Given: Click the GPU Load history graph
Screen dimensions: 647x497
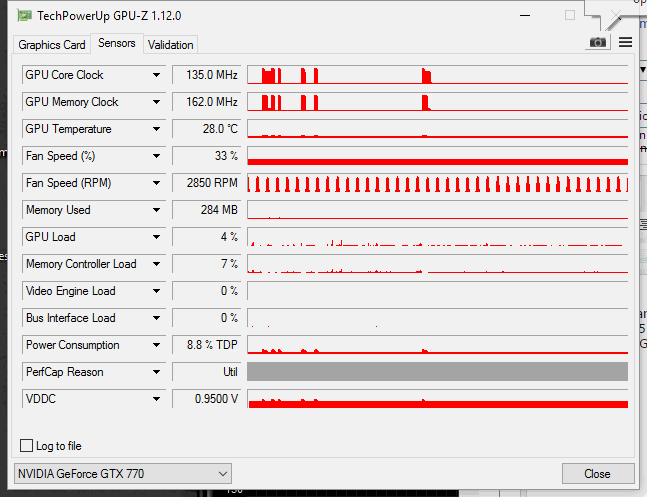Looking at the screenshot, I should pyautogui.click(x=437, y=237).
